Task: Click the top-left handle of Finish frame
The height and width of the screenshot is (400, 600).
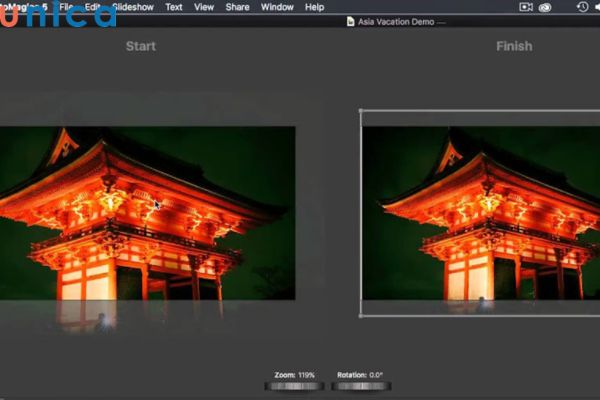Action: click(x=361, y=111)
